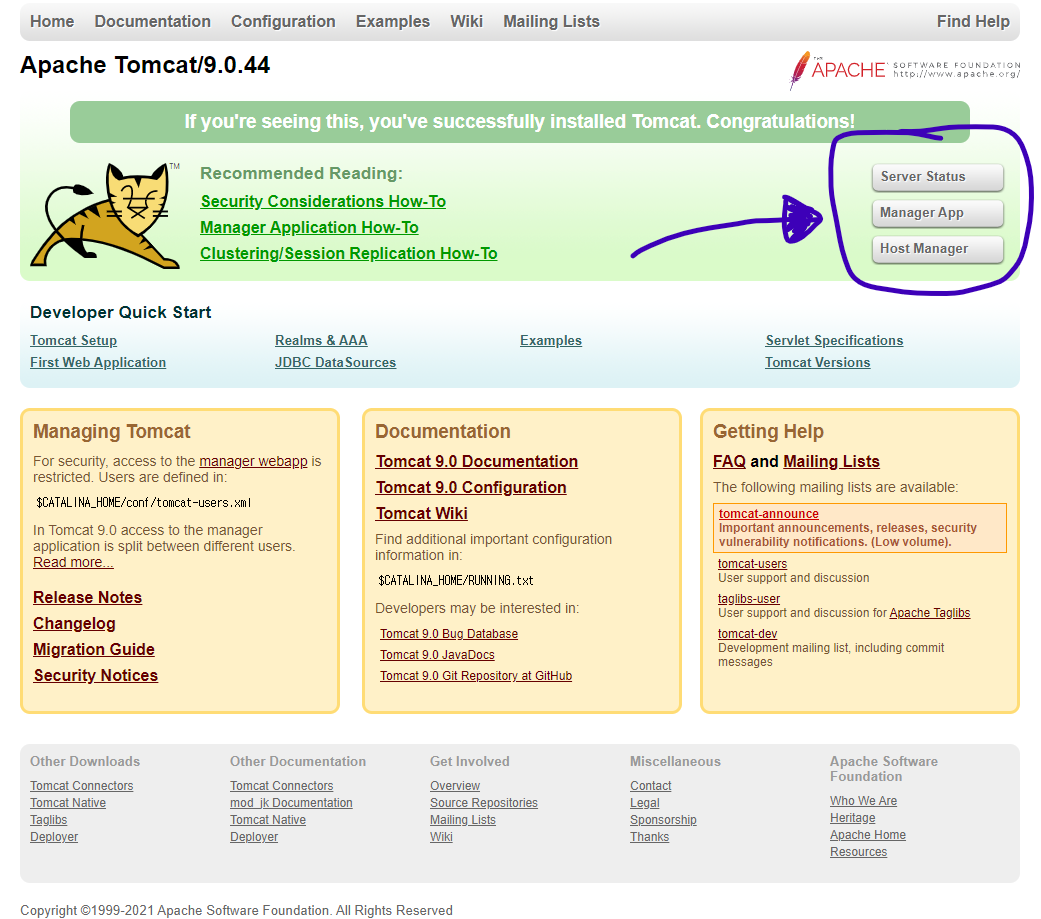Open the Manager App button

point(937,212)
